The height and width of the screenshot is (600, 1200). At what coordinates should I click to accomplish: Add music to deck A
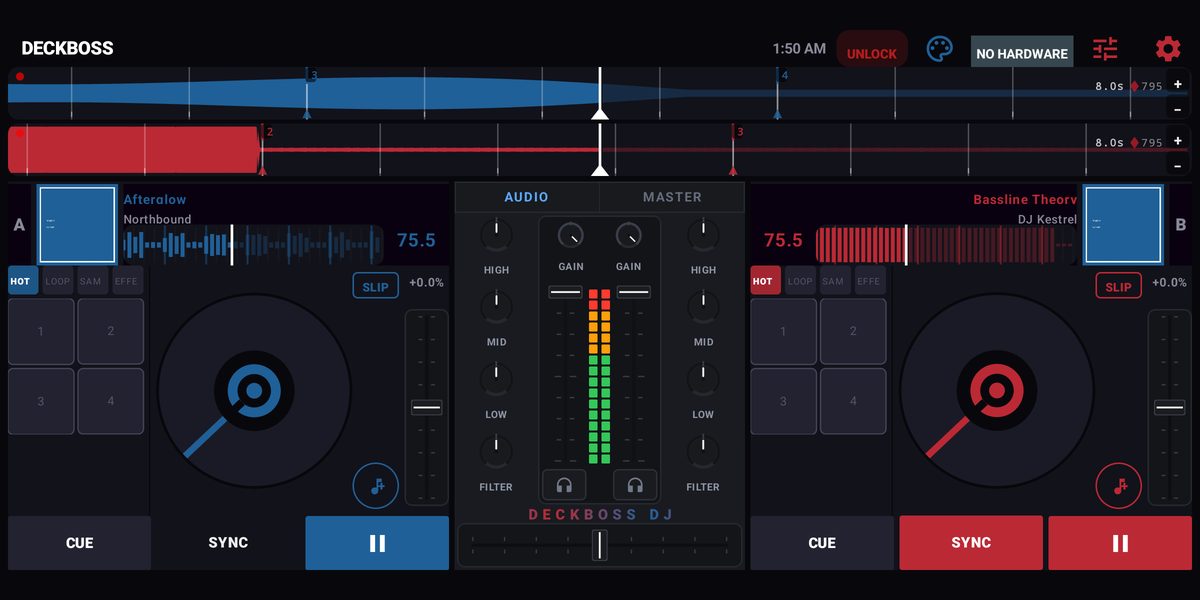[376, 487]
